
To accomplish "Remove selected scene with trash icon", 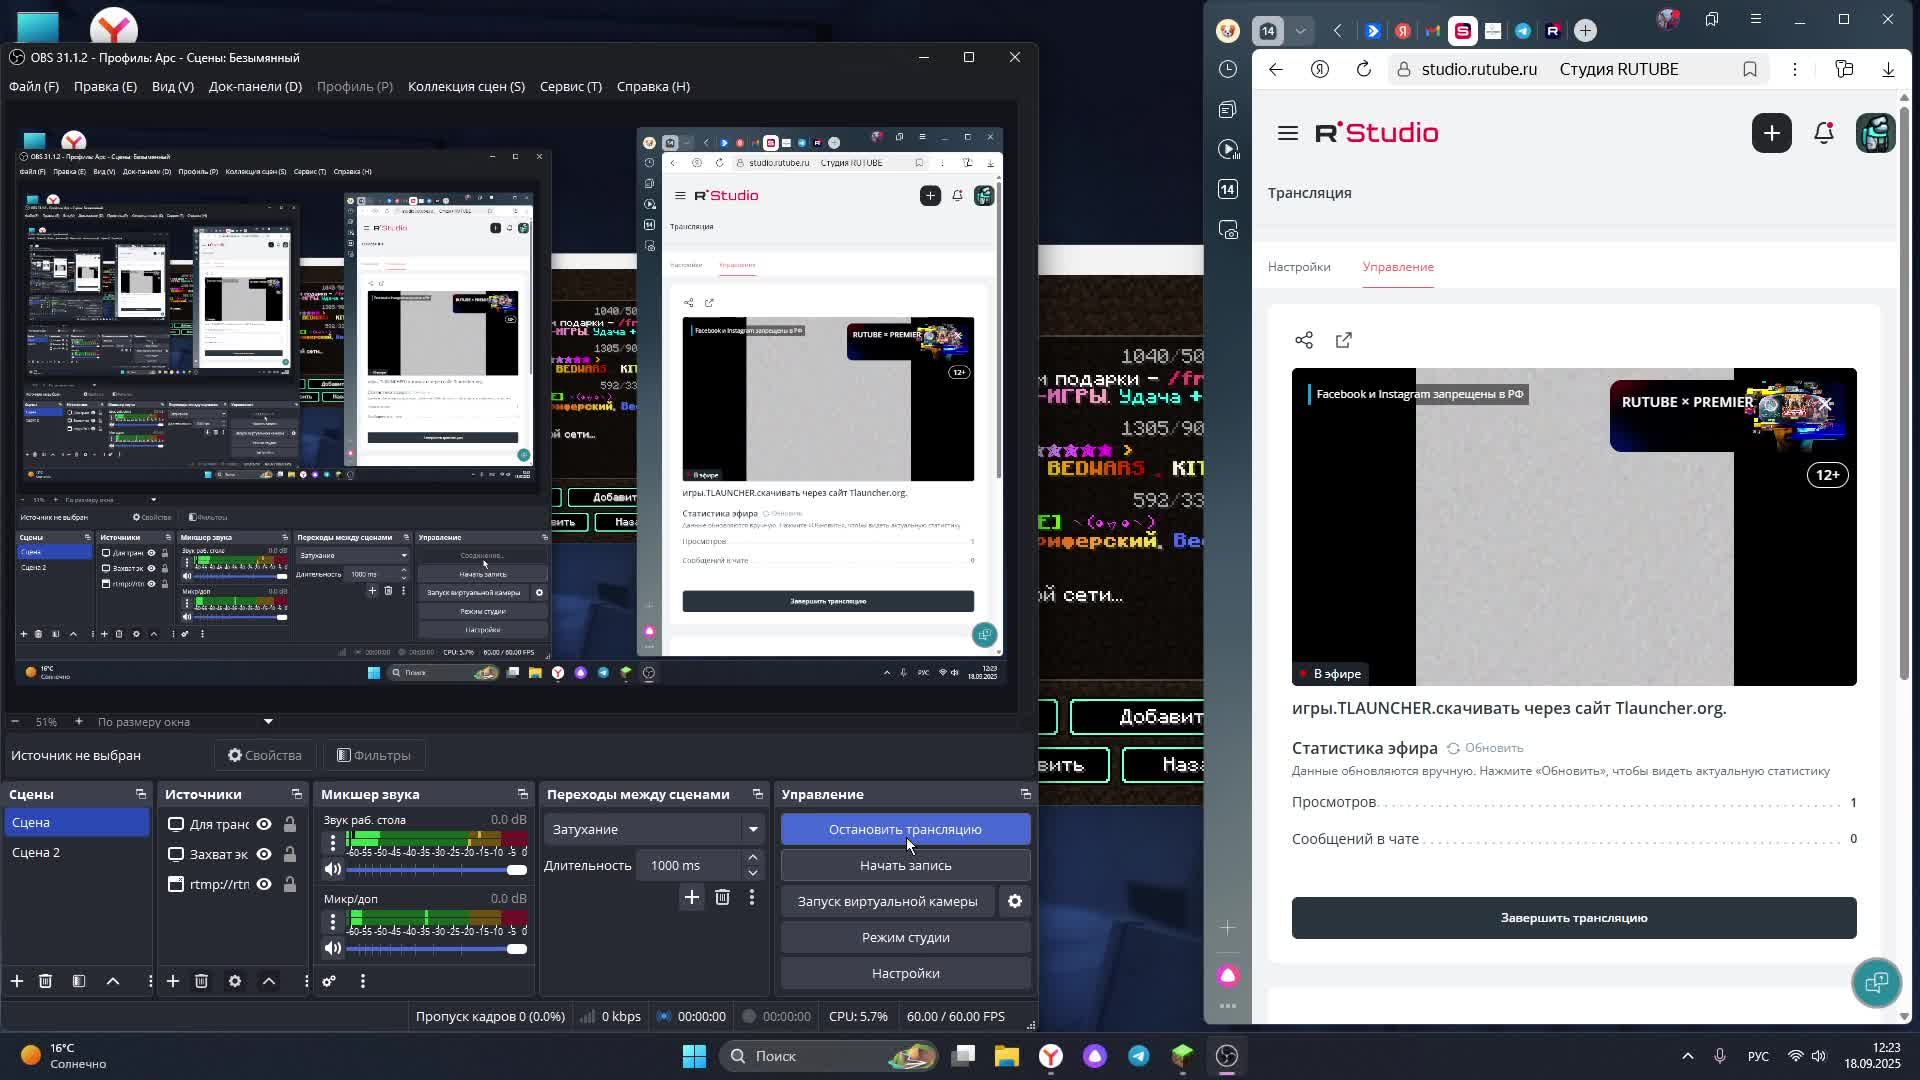I will (45, 982).
